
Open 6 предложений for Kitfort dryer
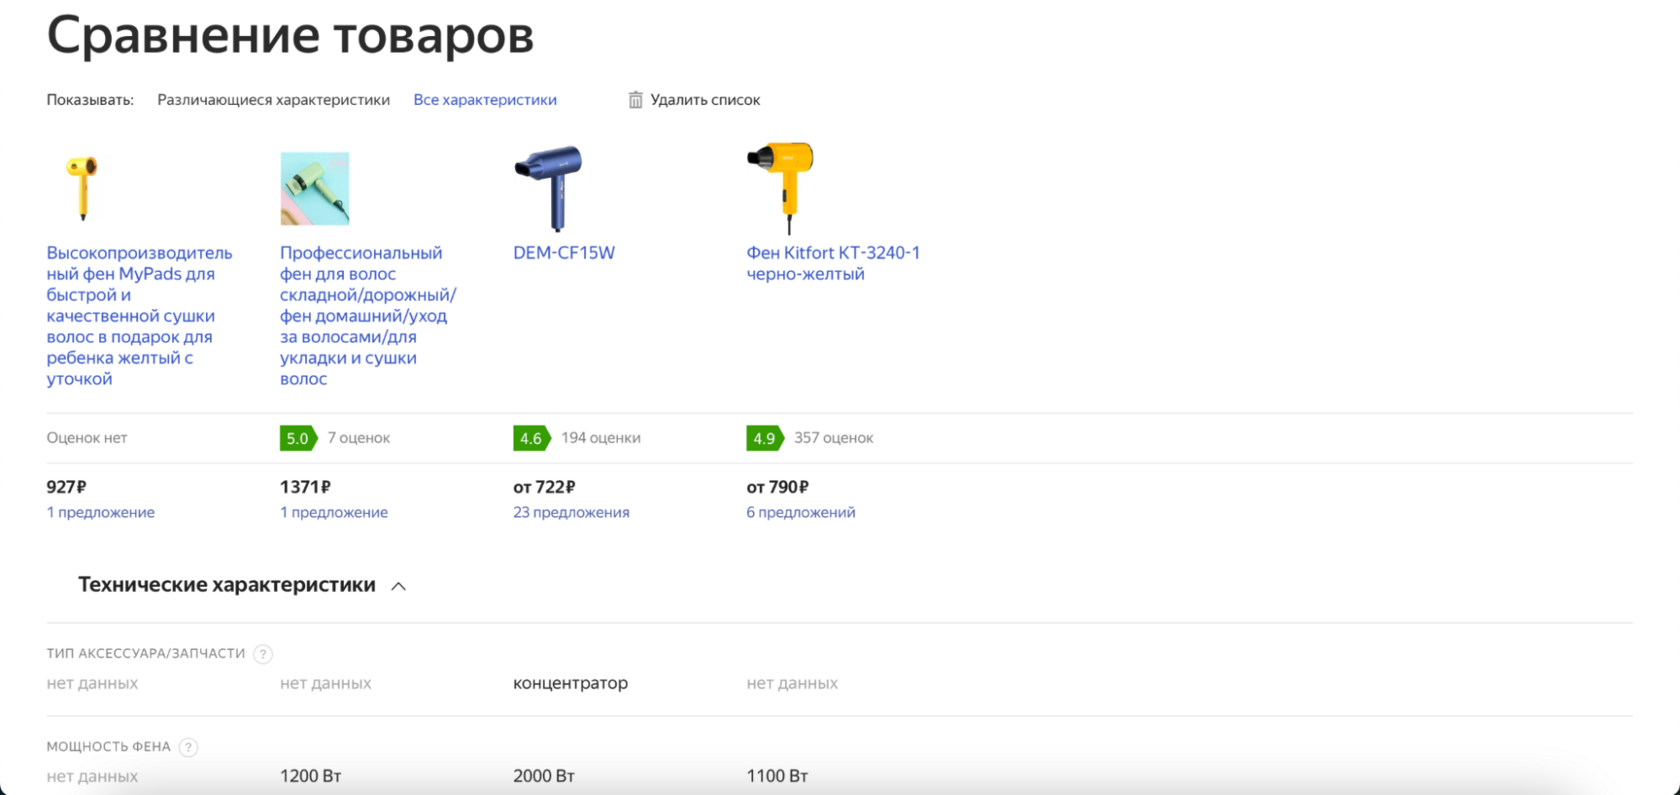point(800,512)
